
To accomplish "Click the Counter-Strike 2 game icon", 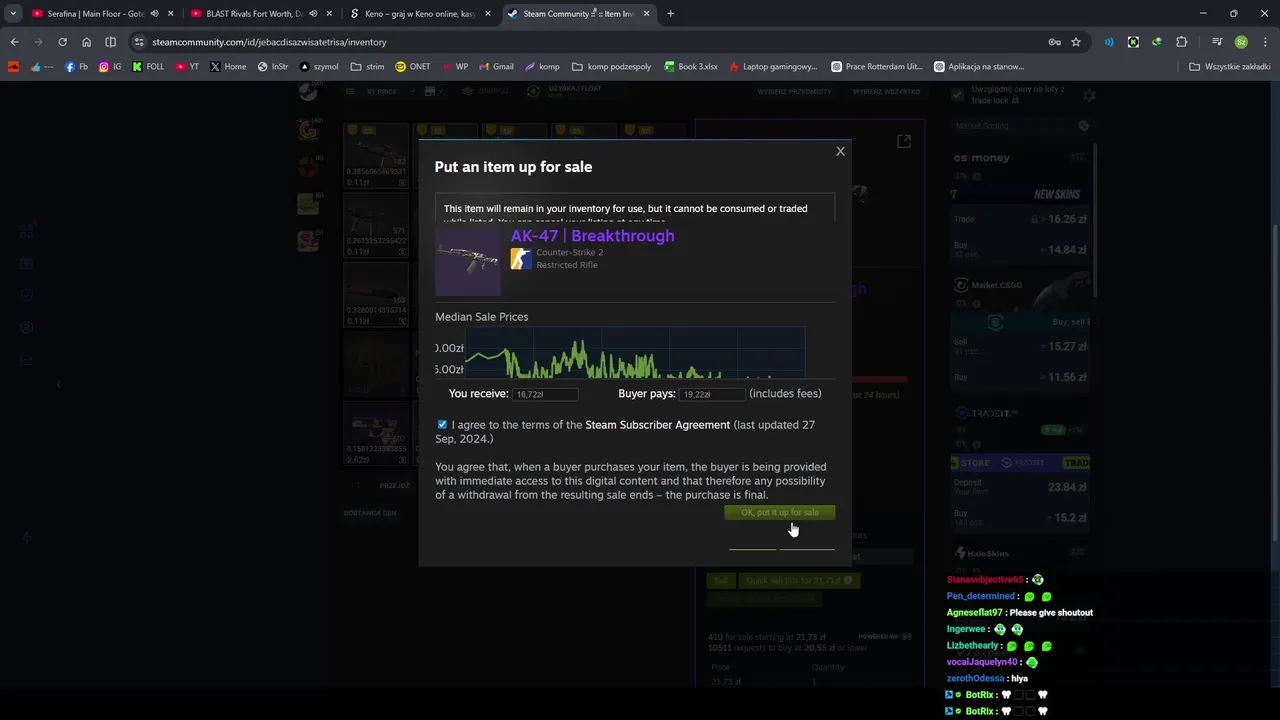I will (x=521, y=259).
